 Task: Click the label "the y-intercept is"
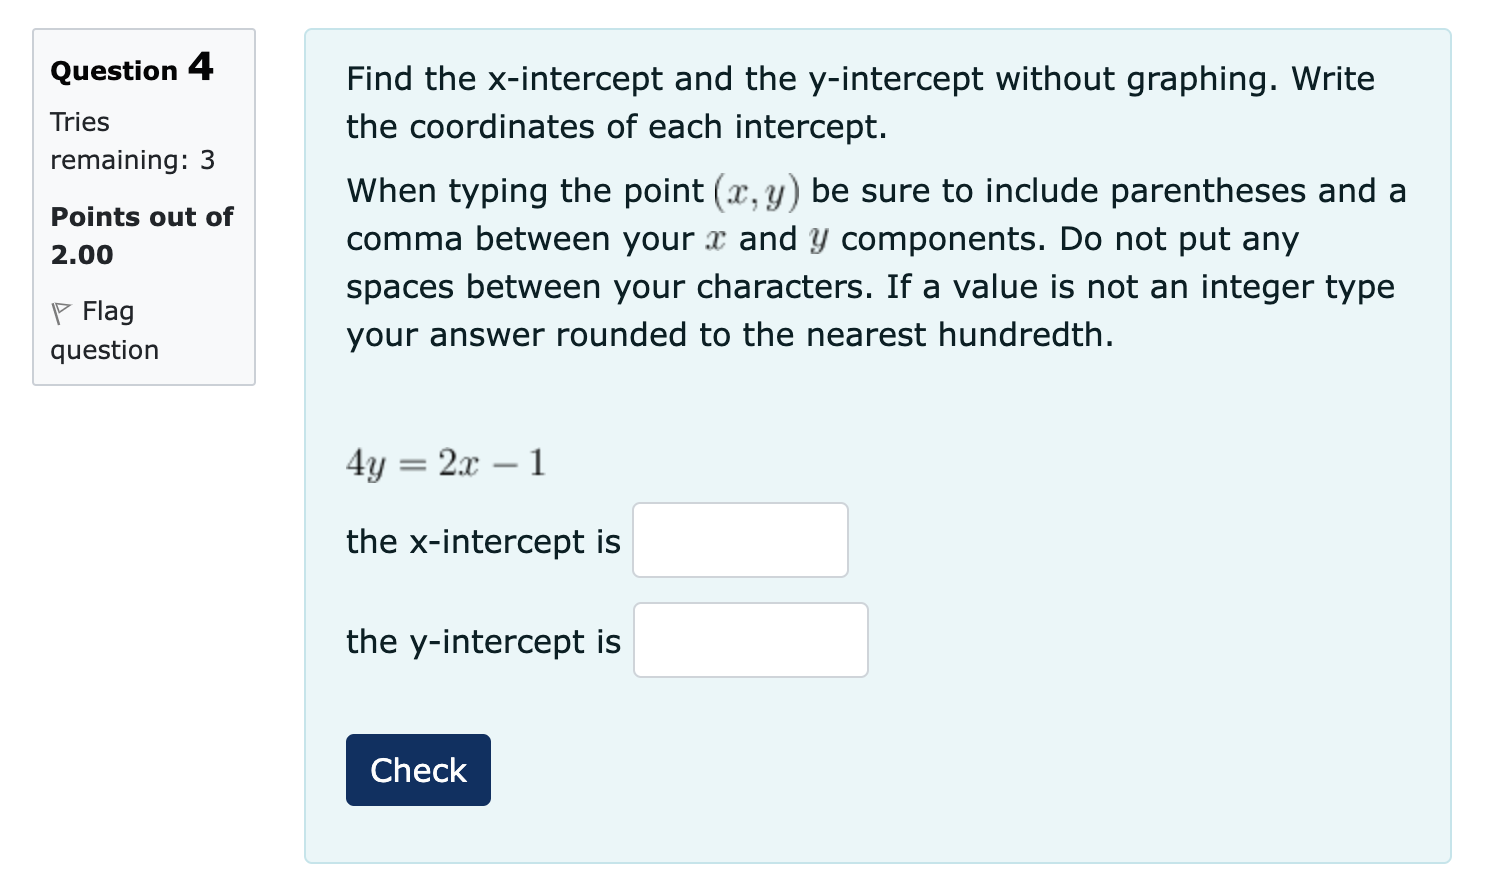[x=483, y=642]
